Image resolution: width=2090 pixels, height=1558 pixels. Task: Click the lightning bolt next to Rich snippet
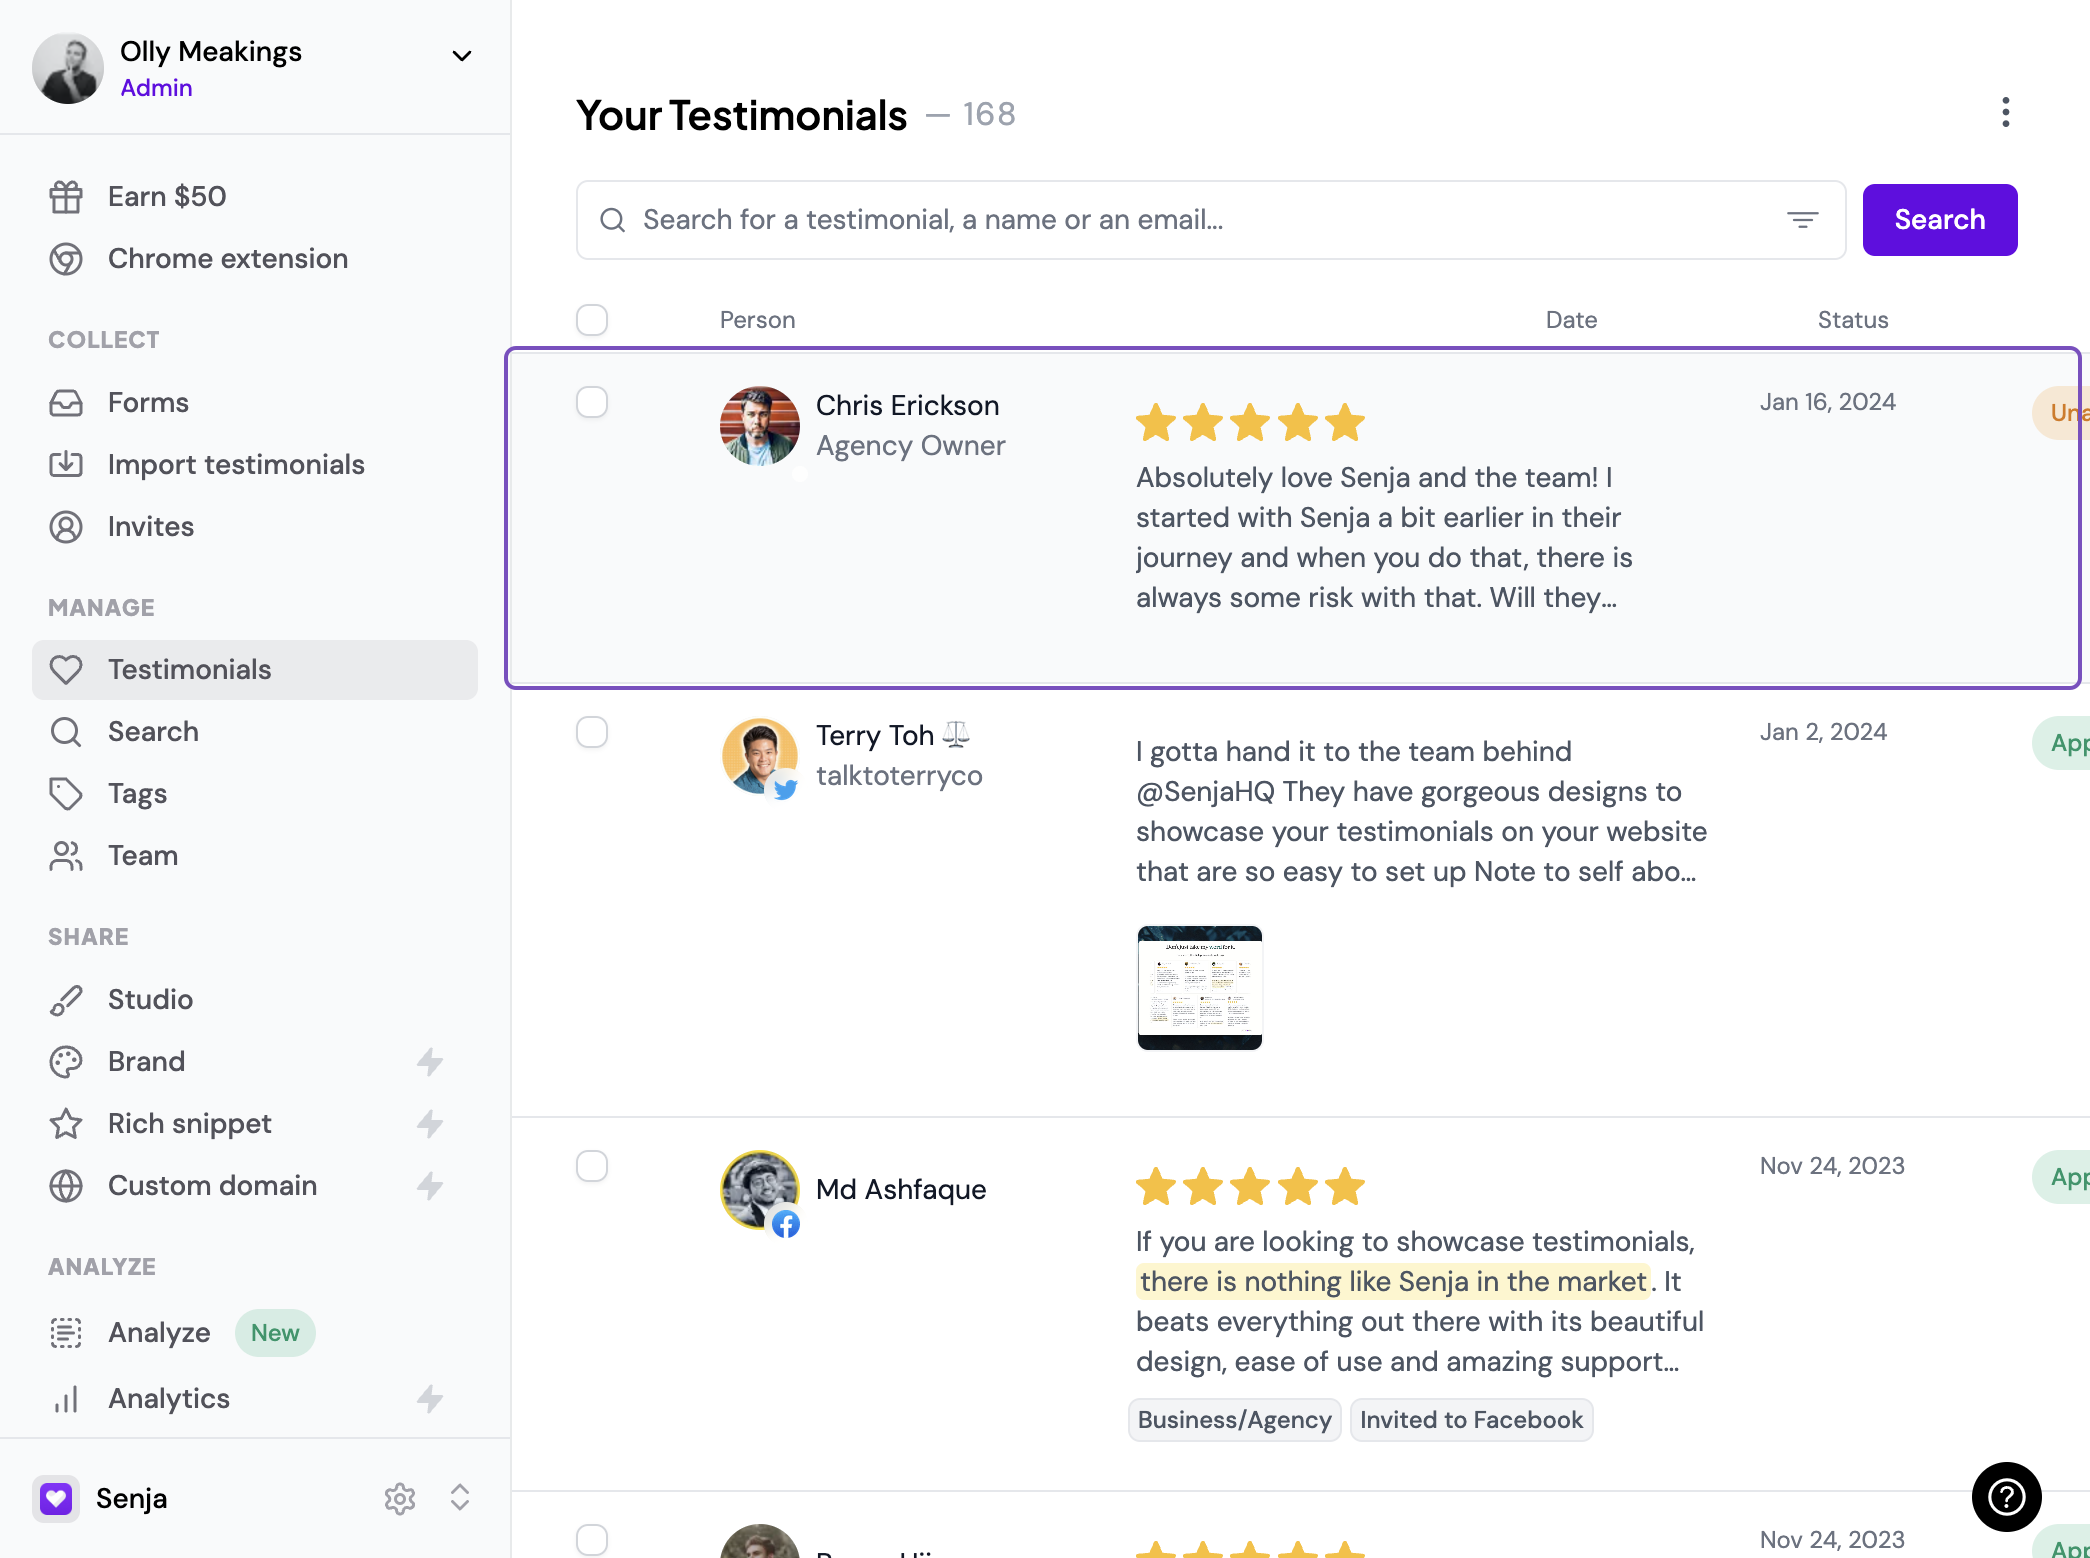tap(430, 1124)
